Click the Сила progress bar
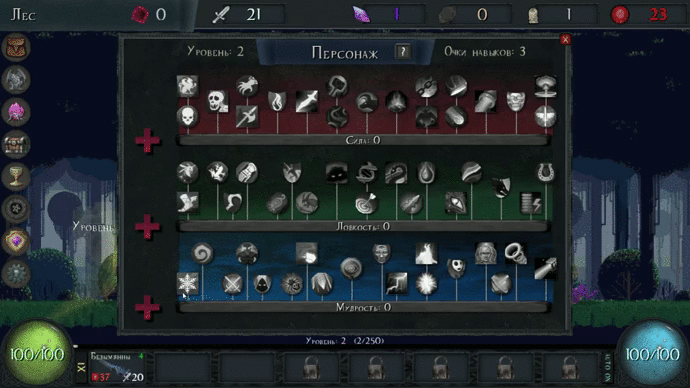The height and width of the screenshot is (388, 690). [x=363, y=140]
